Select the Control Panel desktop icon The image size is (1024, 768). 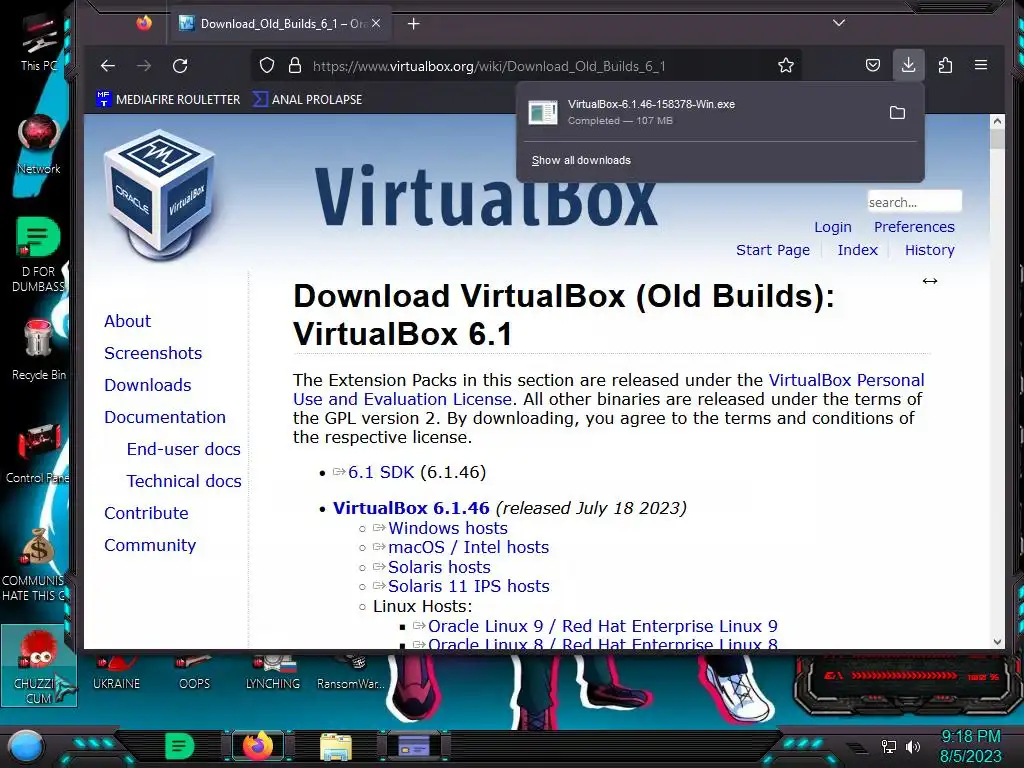pos(37,454)
